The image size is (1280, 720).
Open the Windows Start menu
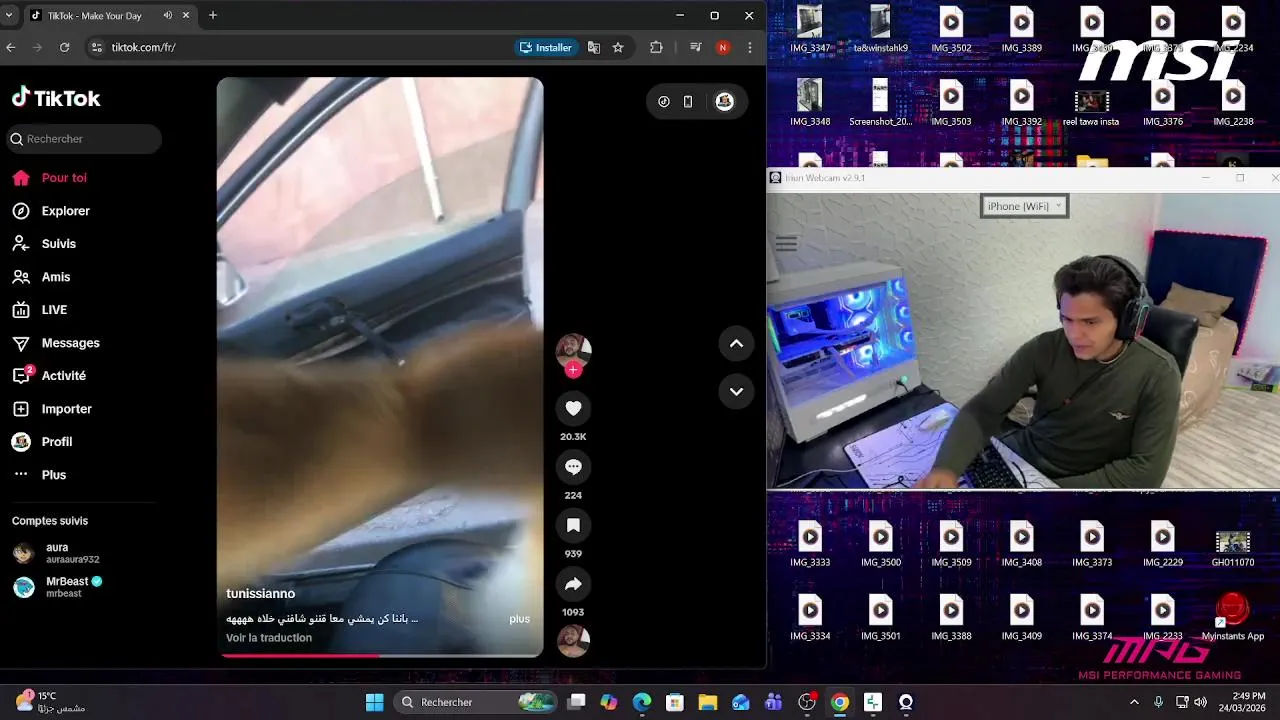(x=374, y=702)
